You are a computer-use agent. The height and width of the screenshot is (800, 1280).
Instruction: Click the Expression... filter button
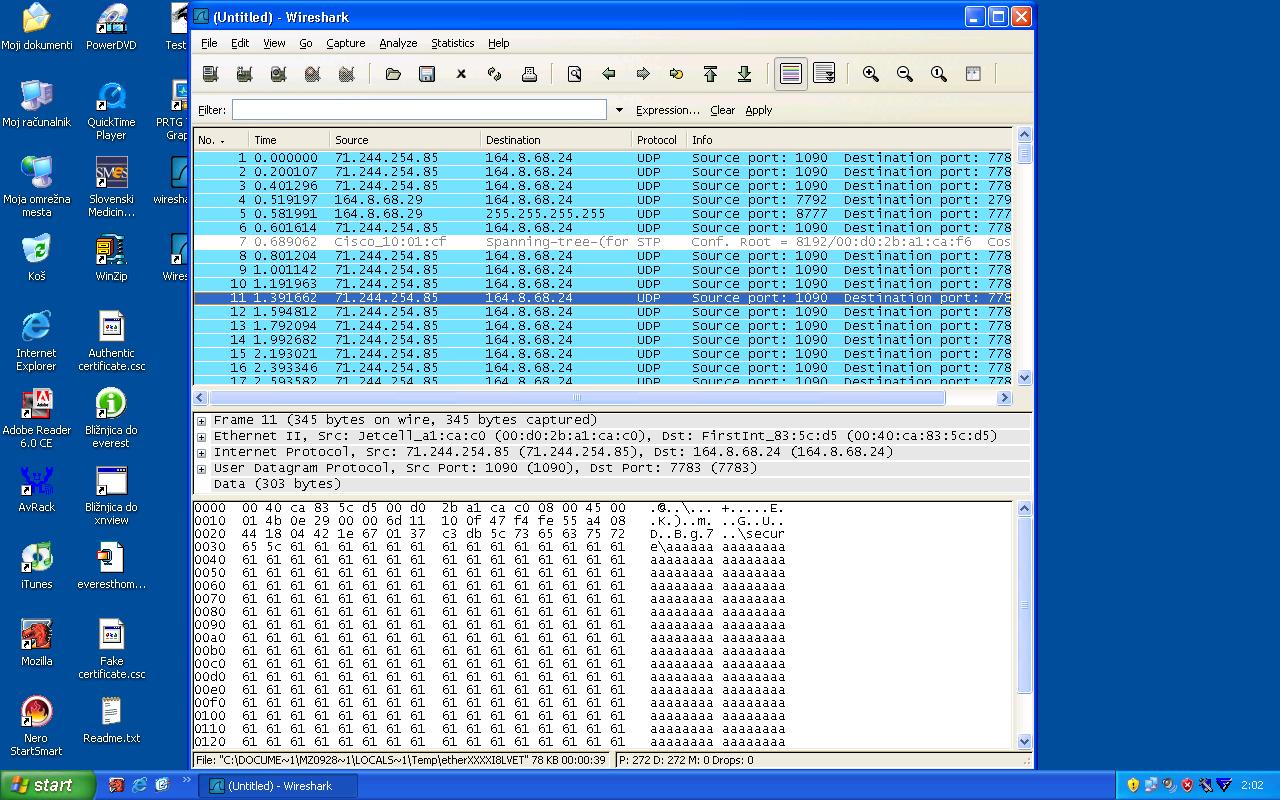[x=668, y=110]
